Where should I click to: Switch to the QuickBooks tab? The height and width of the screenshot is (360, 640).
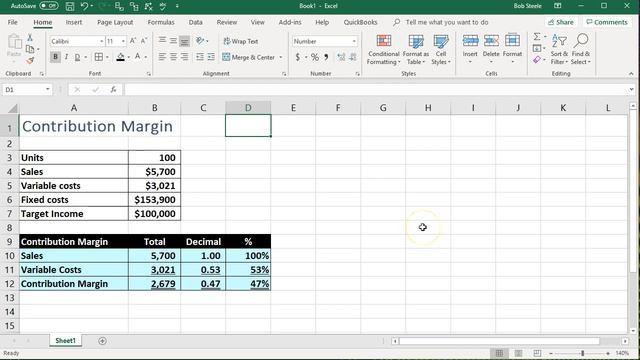click(360, 22)
